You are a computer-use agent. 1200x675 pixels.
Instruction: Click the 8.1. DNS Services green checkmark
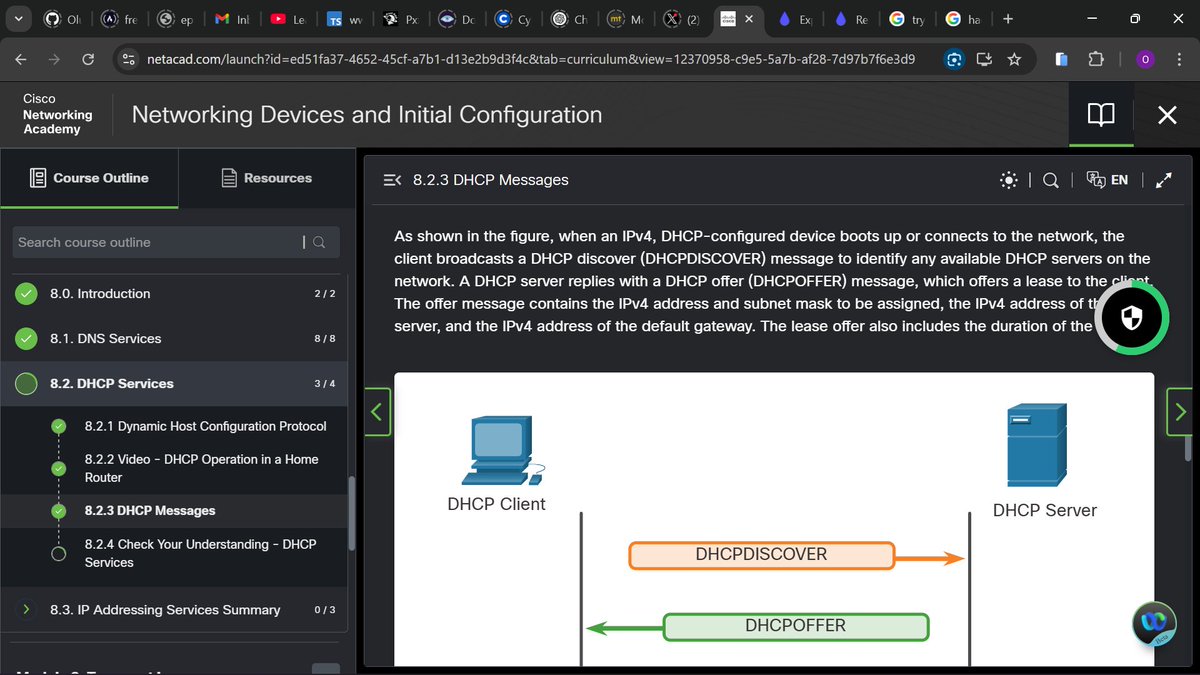point(27,339)
